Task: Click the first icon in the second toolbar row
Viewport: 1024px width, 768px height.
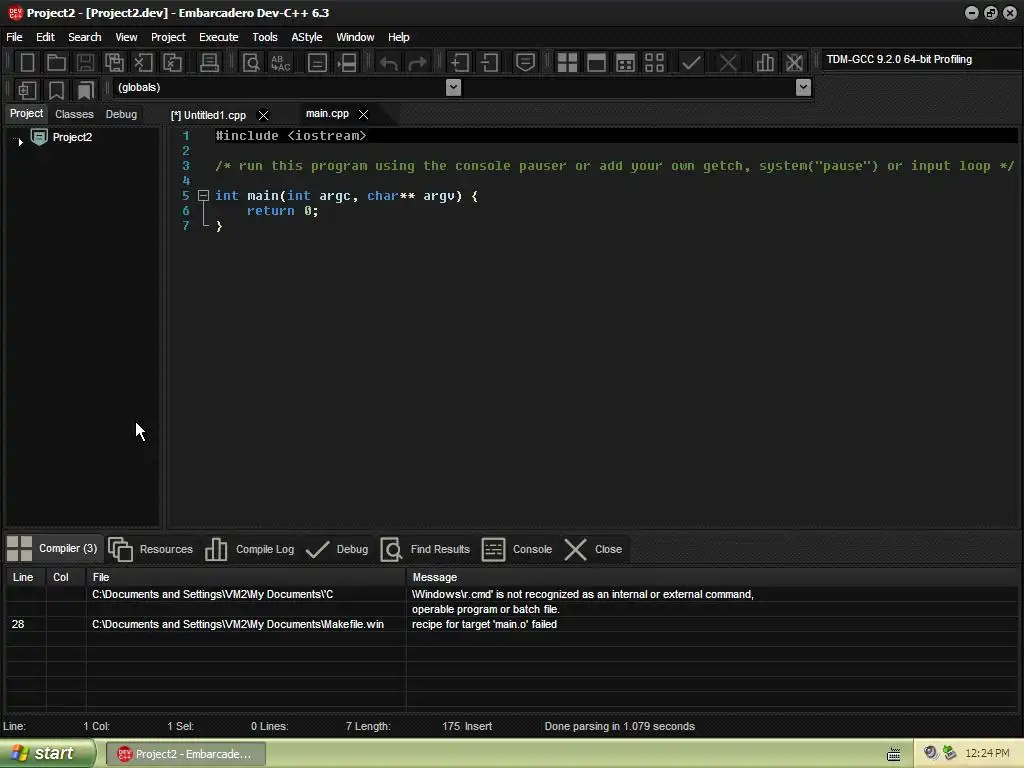Action: pos(27,90)
